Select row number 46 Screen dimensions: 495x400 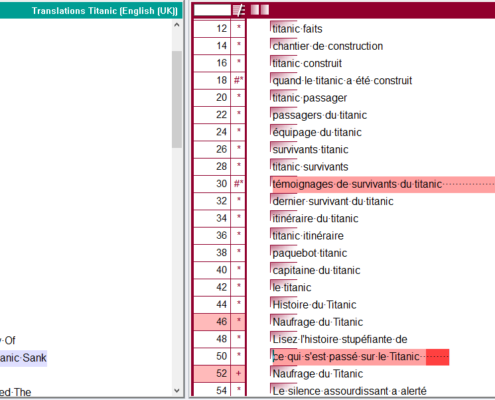222,322
